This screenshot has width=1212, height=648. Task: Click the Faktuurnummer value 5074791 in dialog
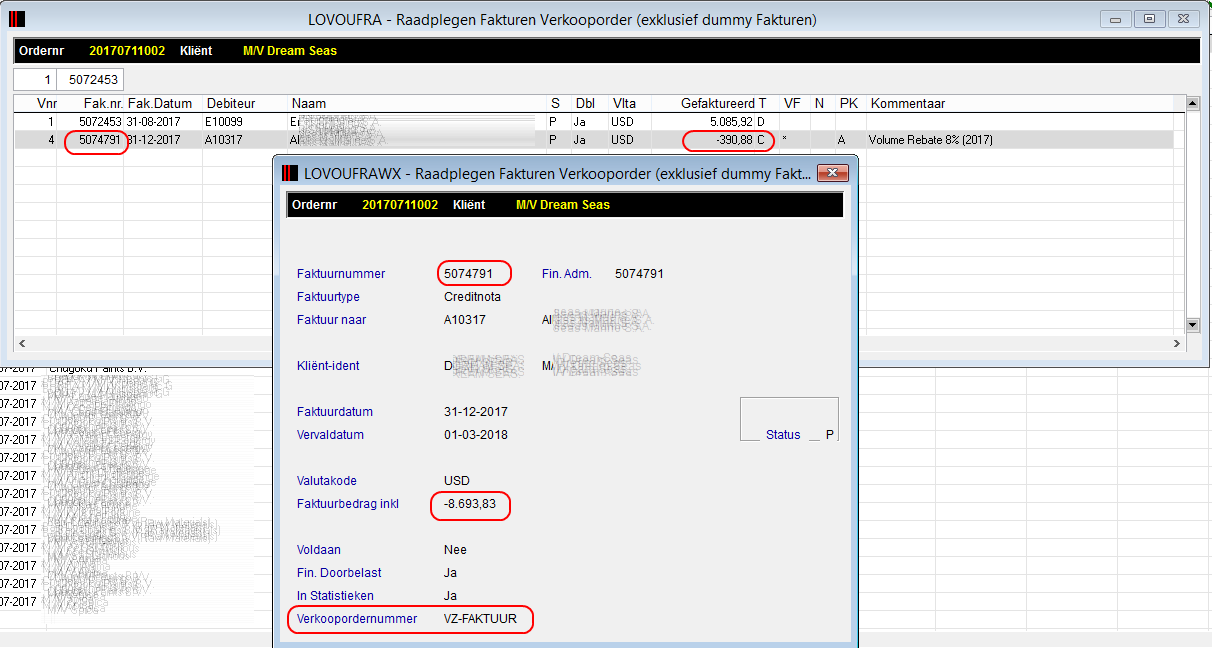(468, 274)
